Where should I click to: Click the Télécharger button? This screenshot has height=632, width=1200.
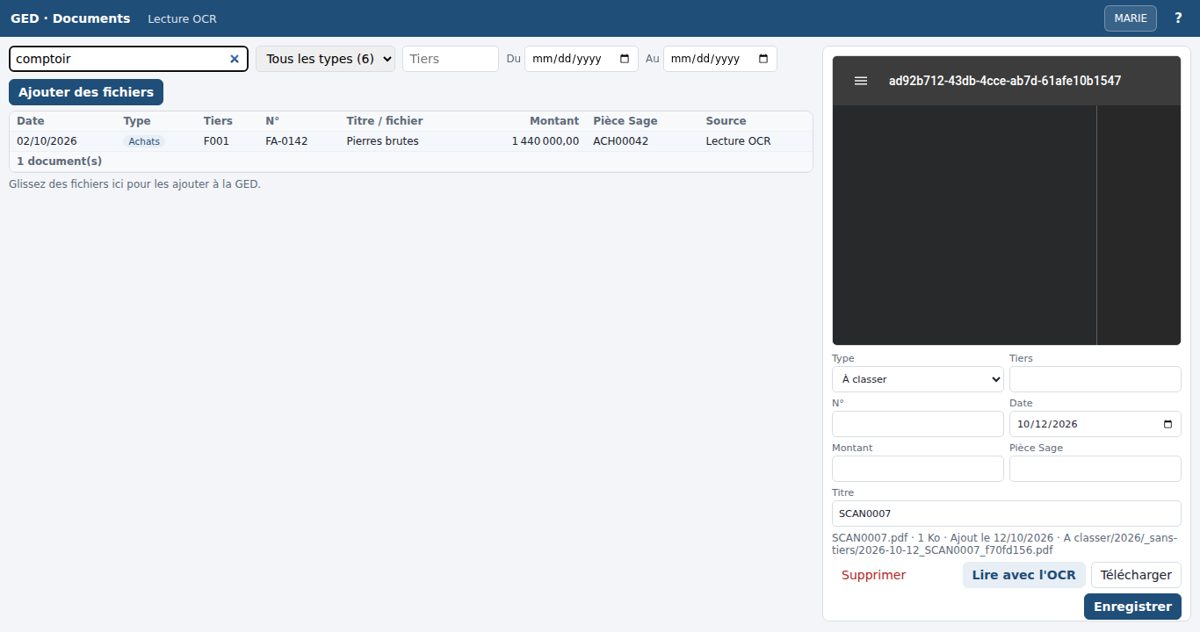[1136, 575]
